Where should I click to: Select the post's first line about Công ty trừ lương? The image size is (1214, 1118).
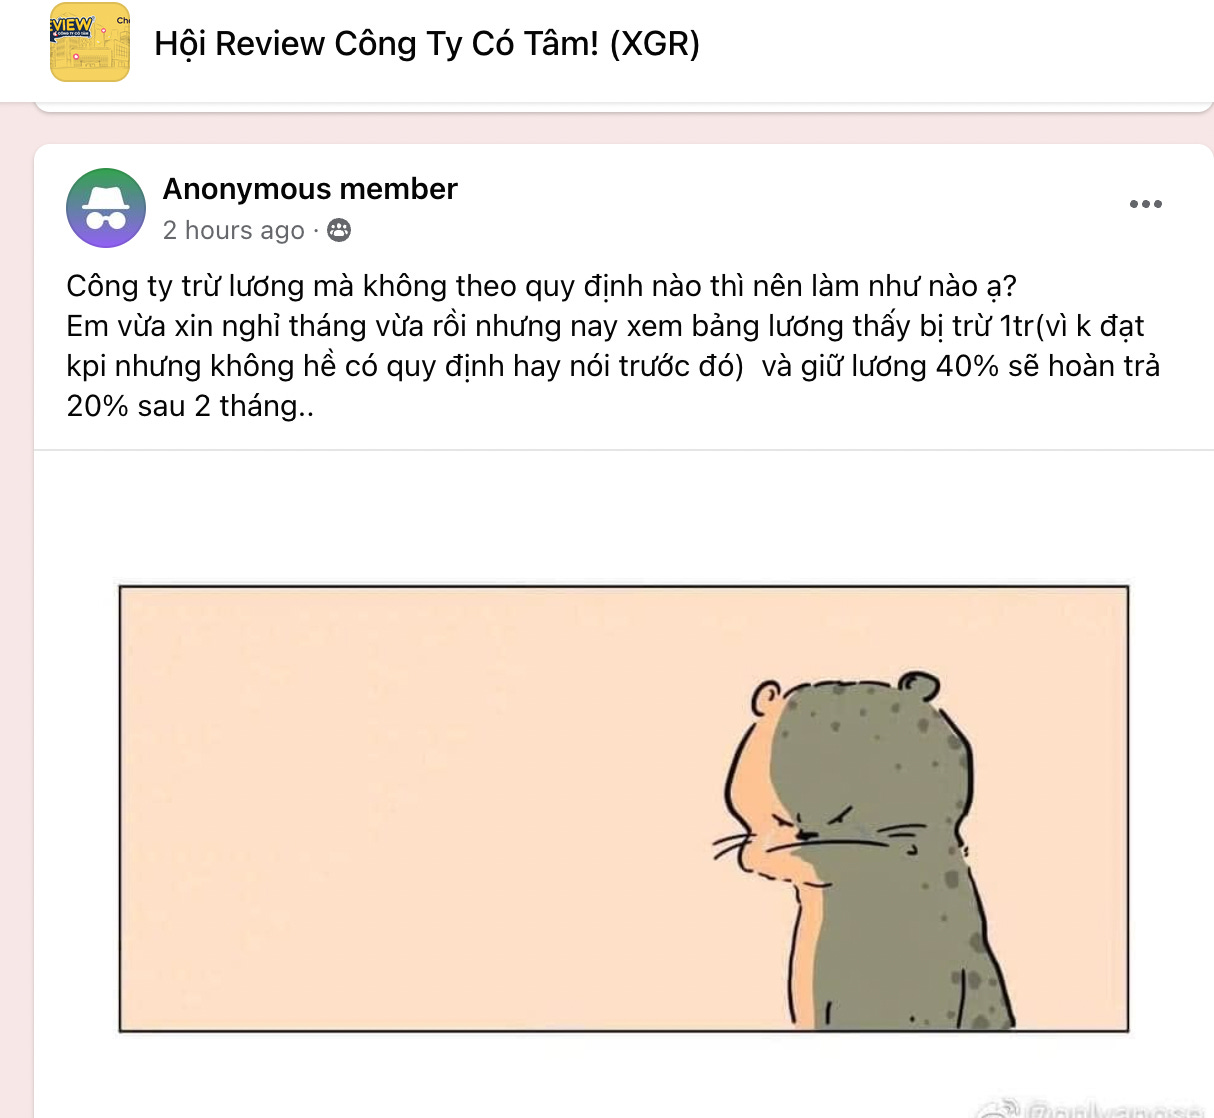pyautogui.click(x=541, y=286)
